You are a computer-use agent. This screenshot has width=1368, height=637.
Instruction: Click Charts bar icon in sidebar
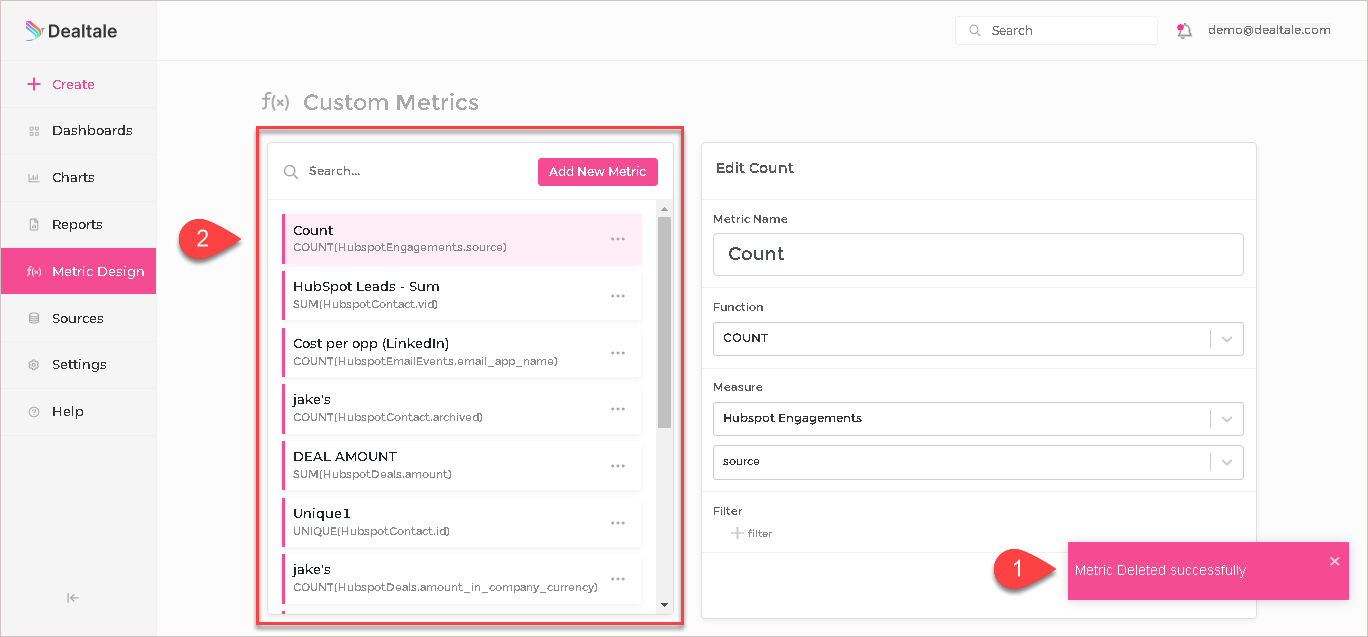coord(33,178)
